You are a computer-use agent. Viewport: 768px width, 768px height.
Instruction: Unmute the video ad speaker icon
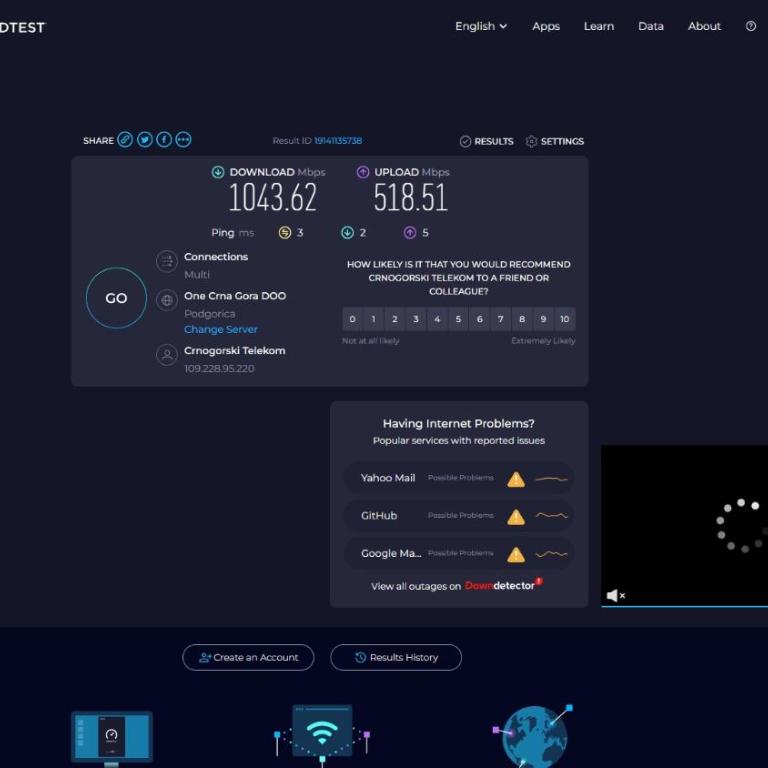coord(616,596)
